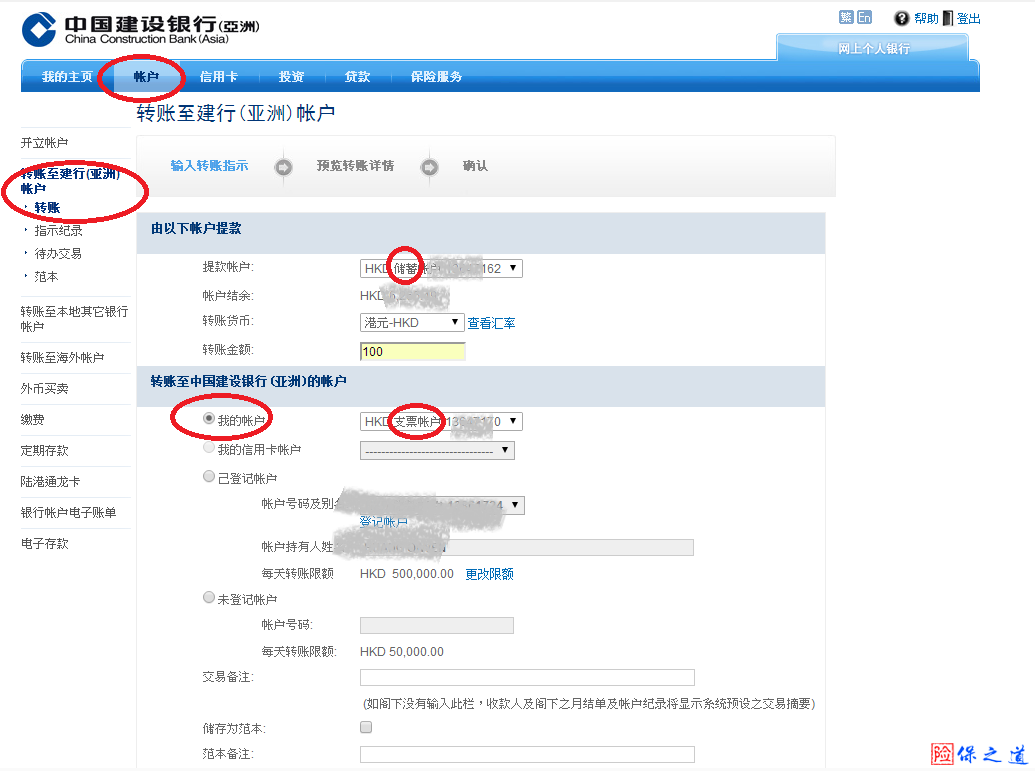Click the 确认 step label
The height and width of the screenshot is (771, 1035).
click(475, 166)
